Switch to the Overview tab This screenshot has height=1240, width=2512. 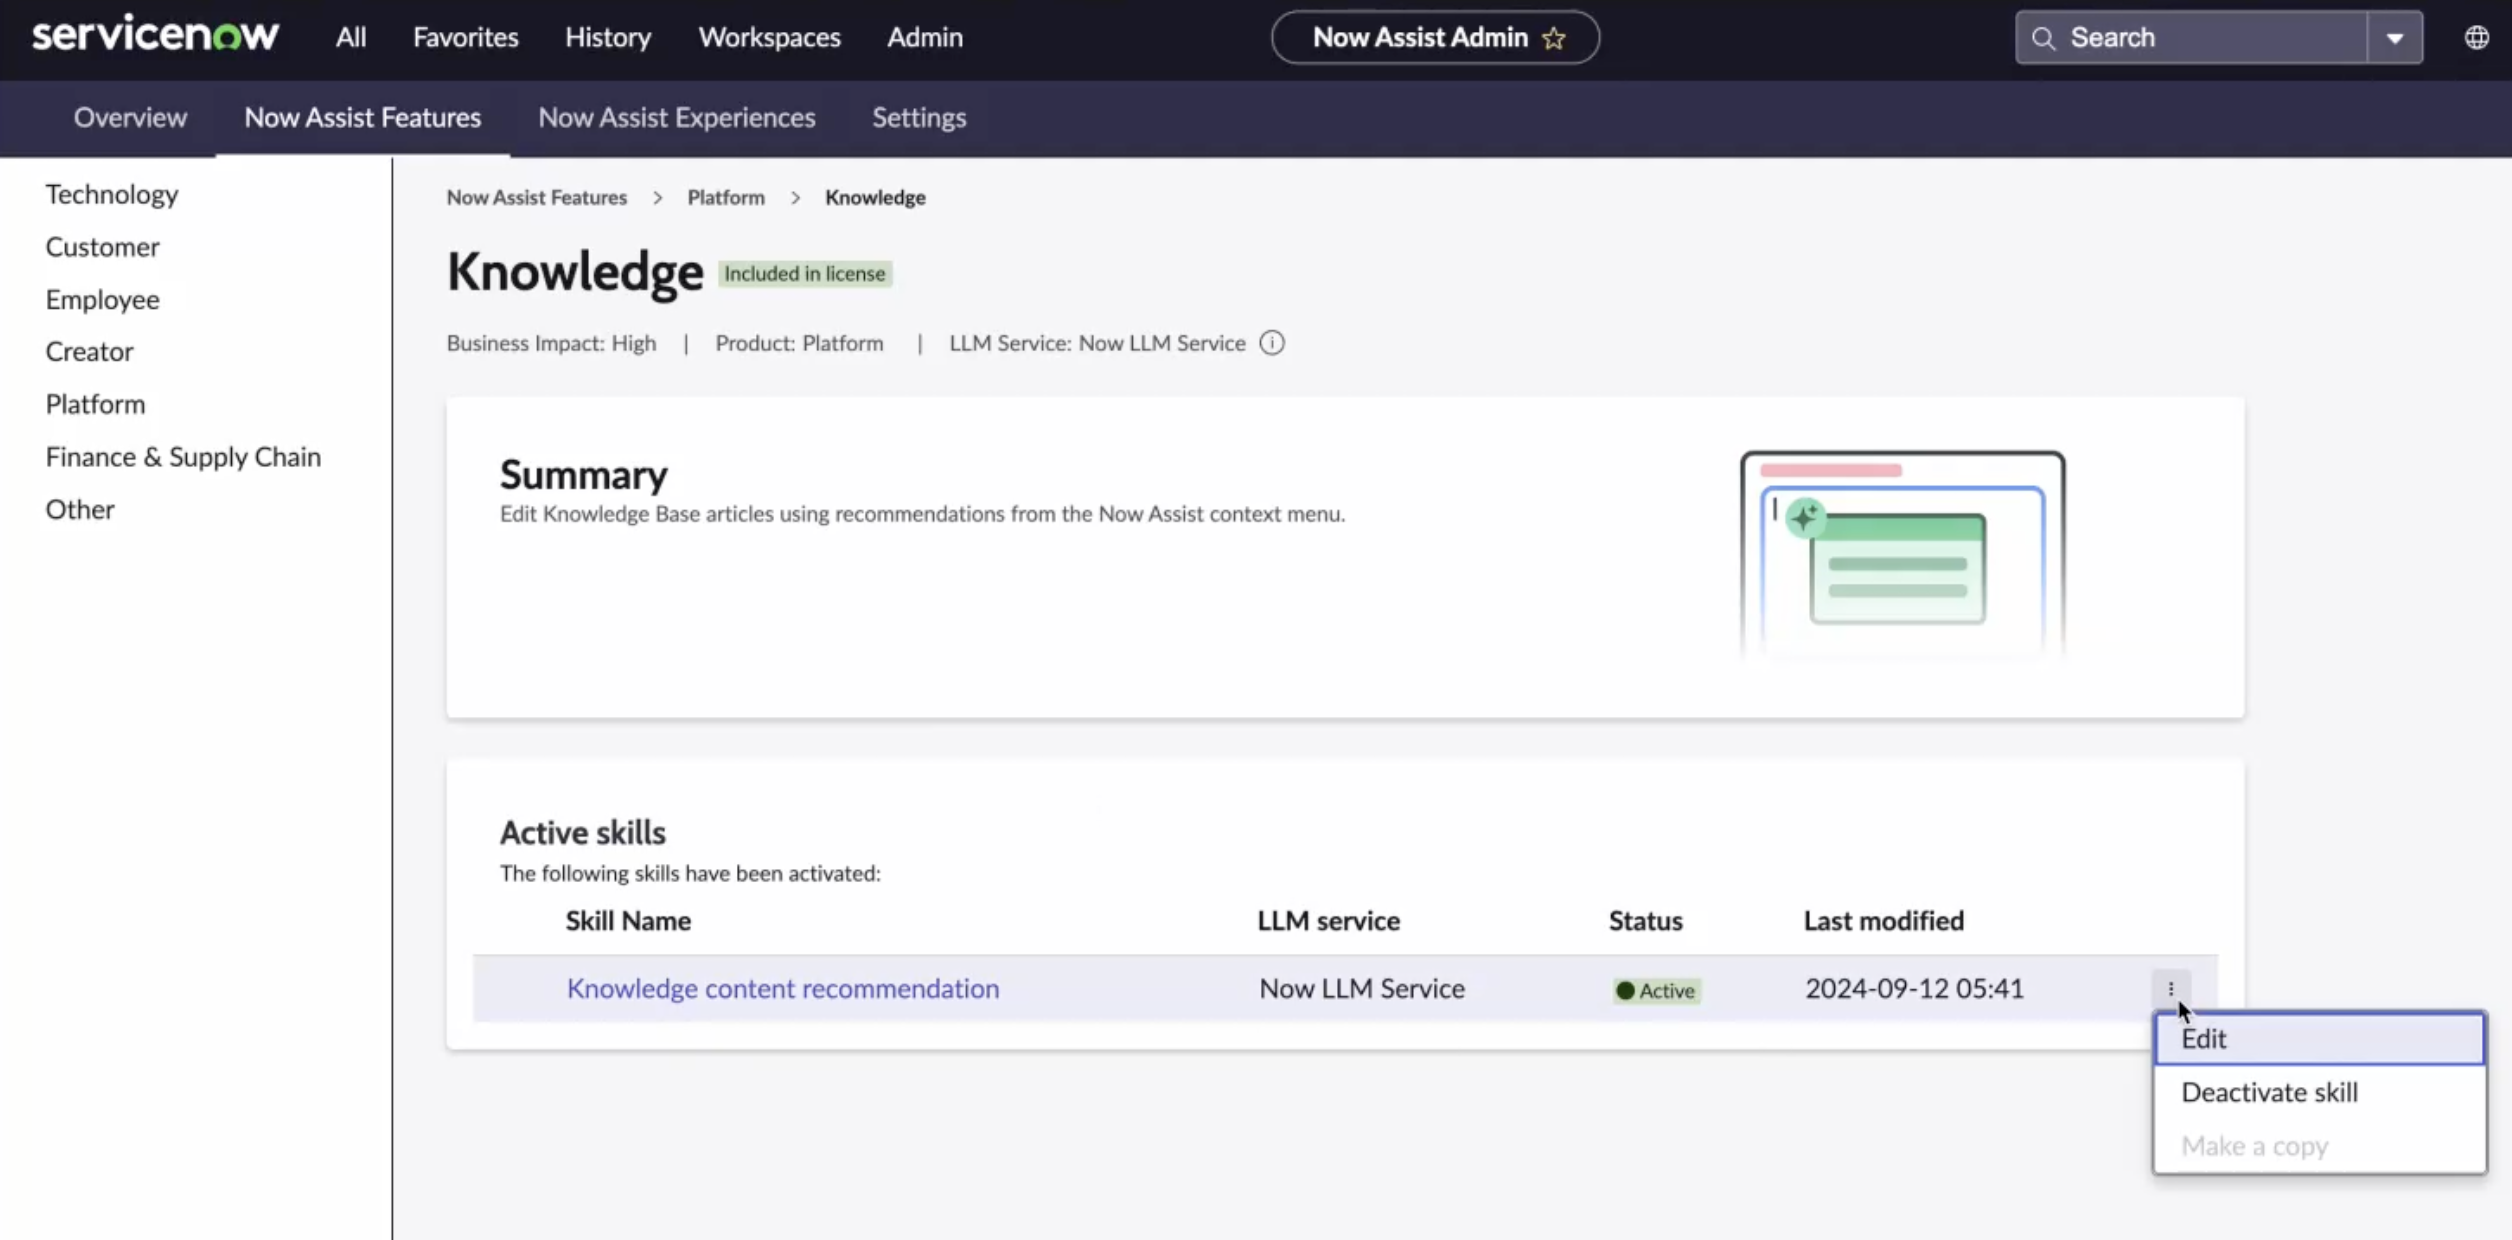pyautogui.click(x=130, y=117)
